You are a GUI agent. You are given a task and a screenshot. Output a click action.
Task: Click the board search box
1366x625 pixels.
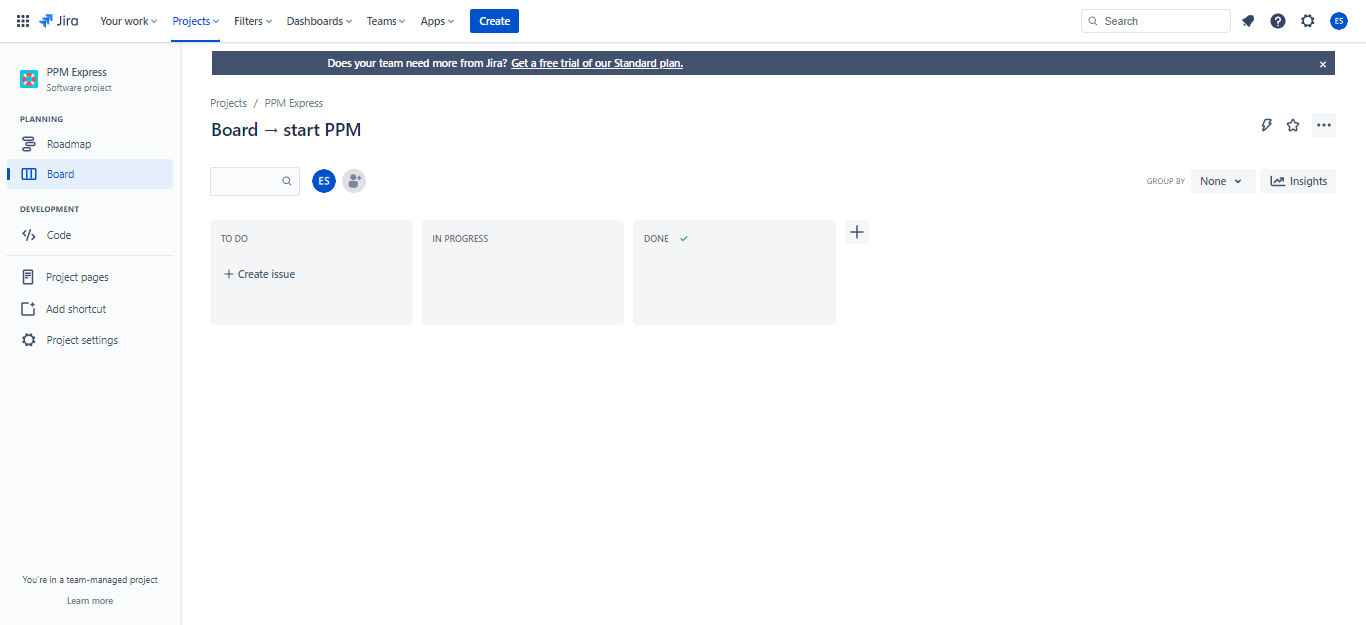(x=255, y=181)
